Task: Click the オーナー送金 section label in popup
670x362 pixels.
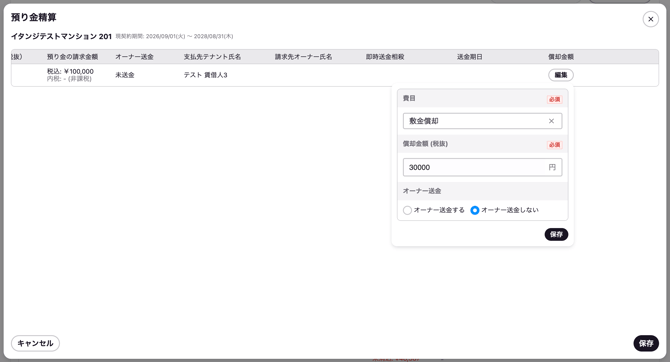Action: (x=422, y=191)
